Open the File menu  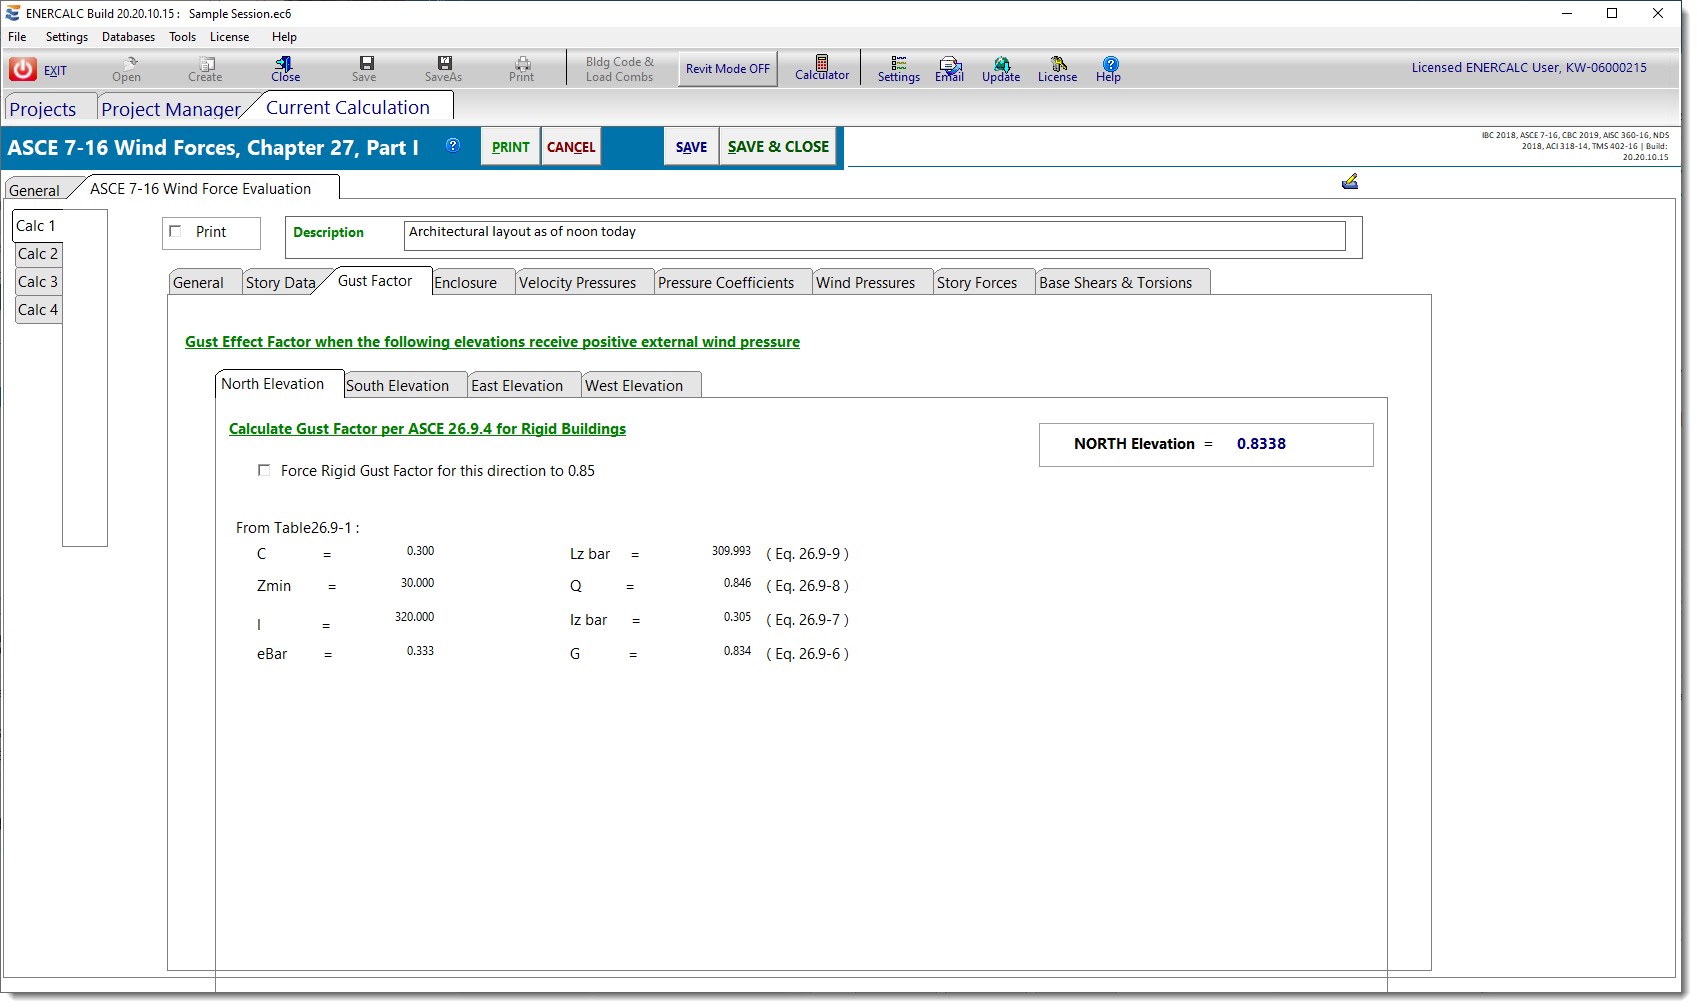[18, 37]
